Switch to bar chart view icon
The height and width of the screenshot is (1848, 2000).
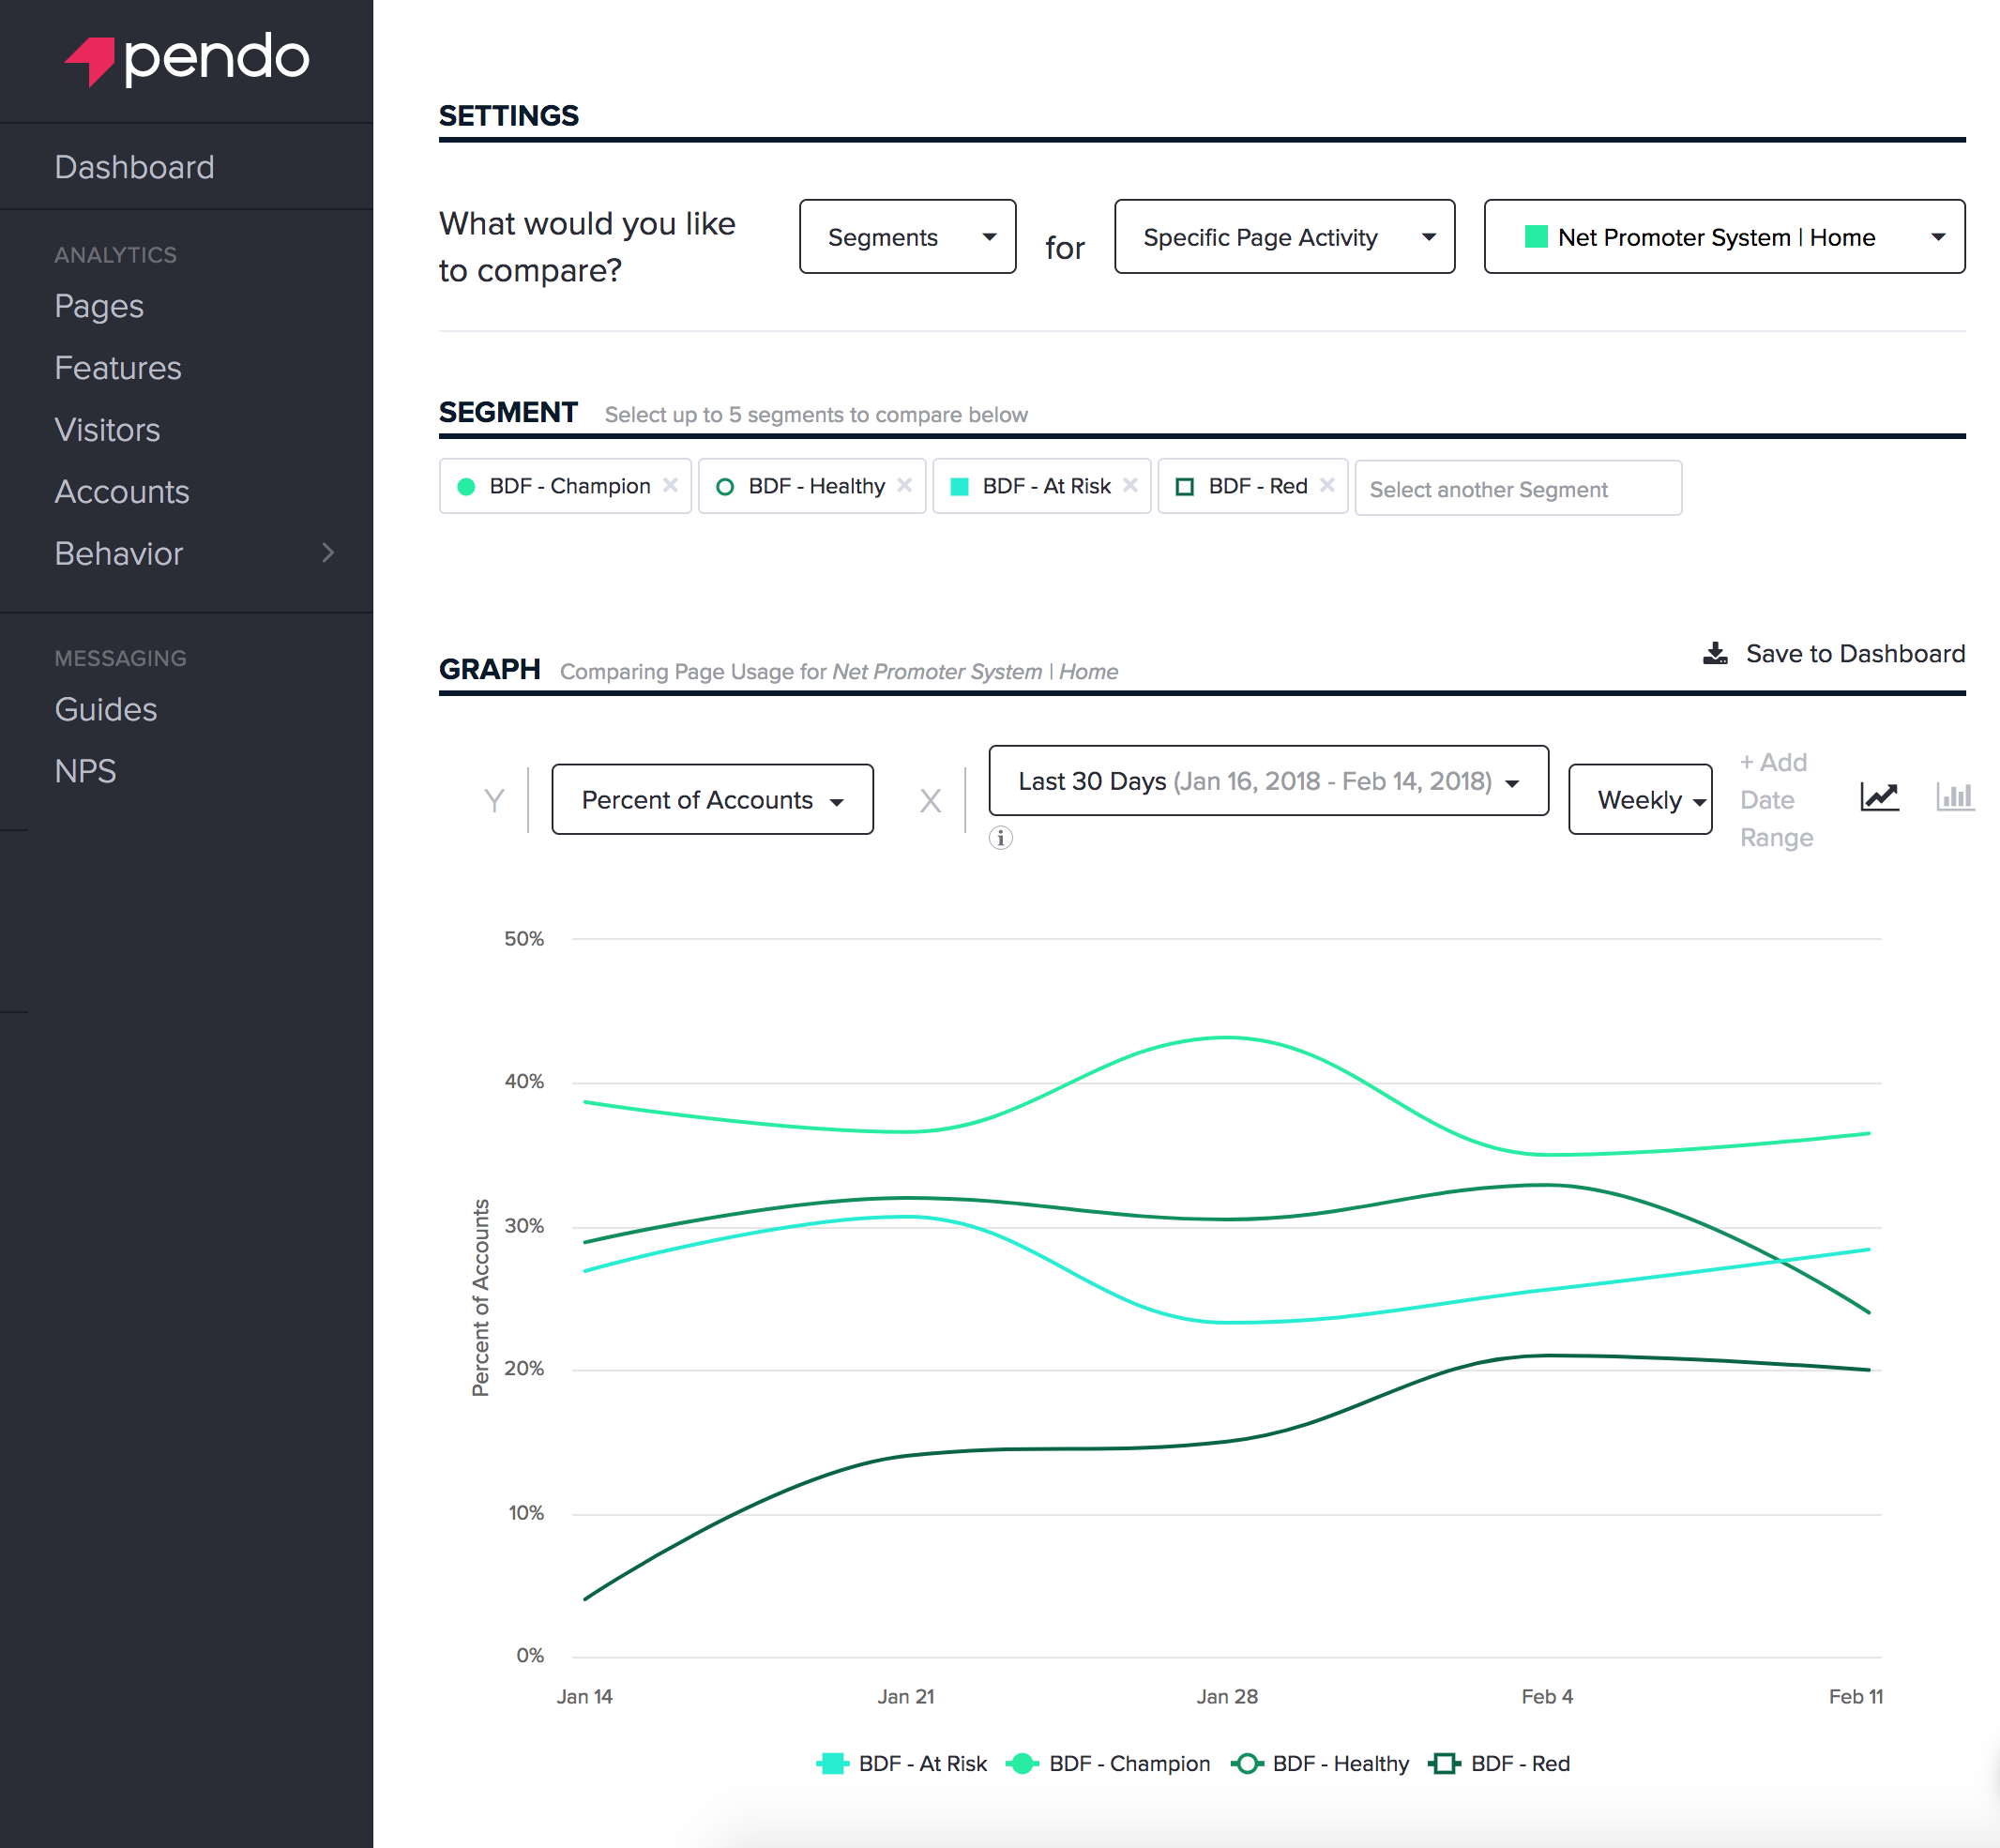(x=1954, y=797)
